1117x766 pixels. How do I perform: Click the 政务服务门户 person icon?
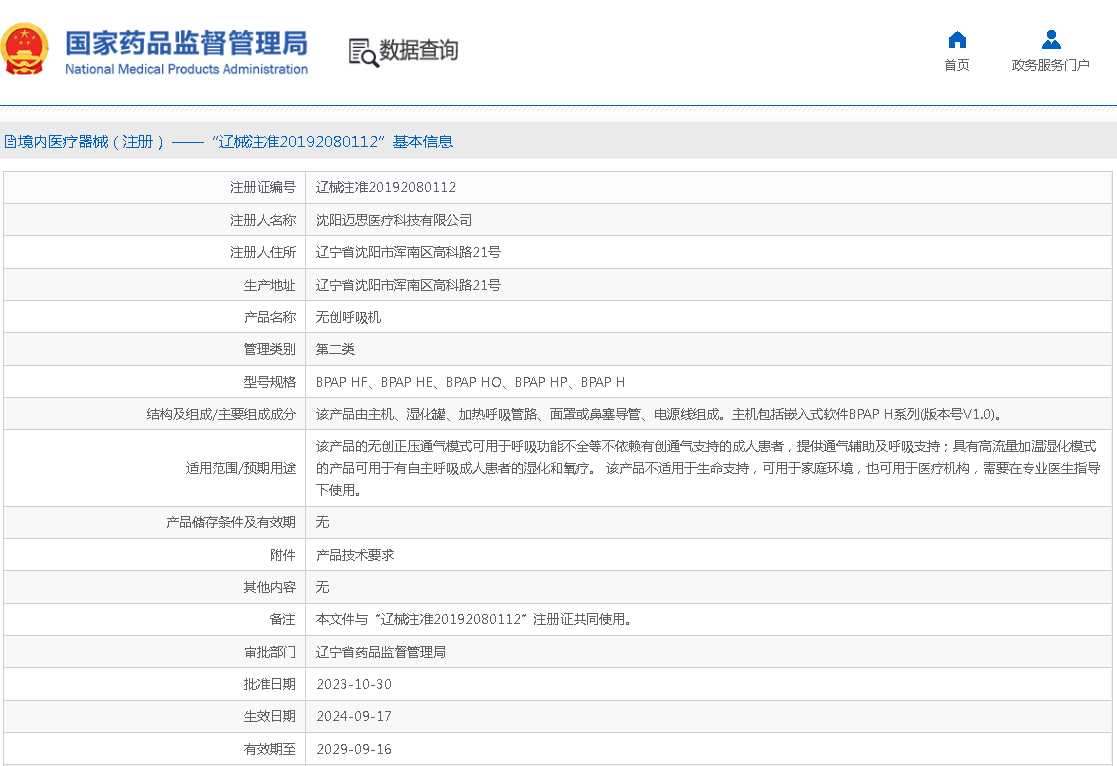pyautogui.click(x=1050, y=40)
